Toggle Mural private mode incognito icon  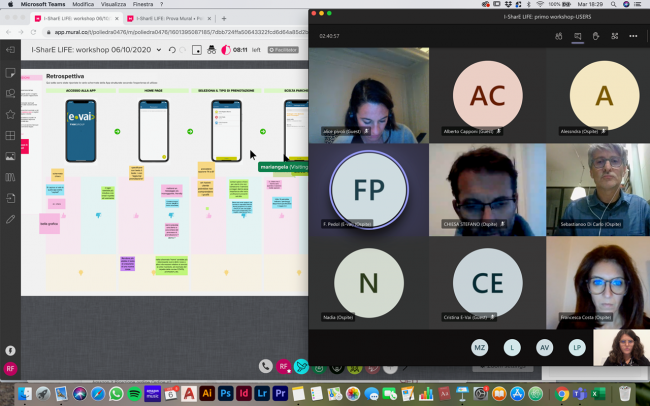click(211, 49)
